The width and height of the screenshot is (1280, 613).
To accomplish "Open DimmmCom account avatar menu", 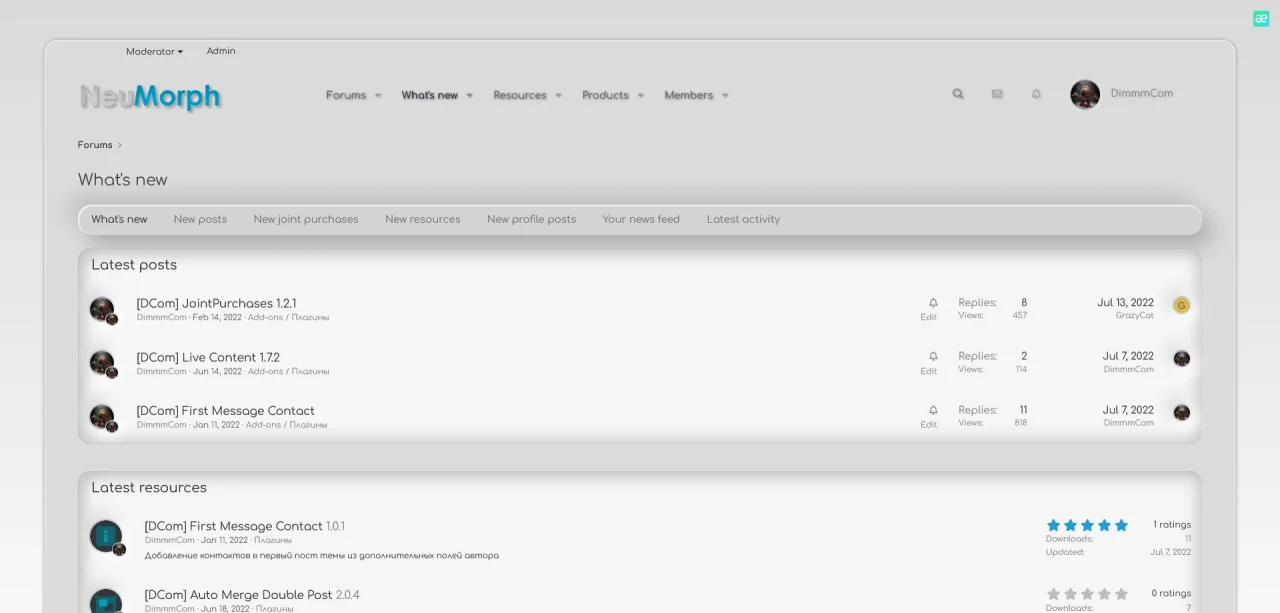I will pyautogui.click(x=1085, y=94).
